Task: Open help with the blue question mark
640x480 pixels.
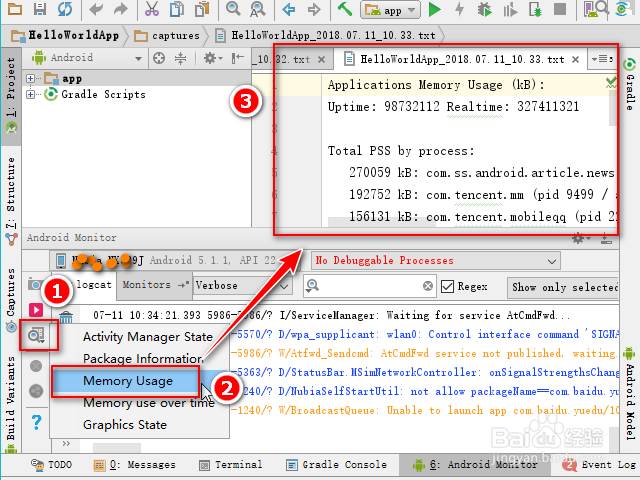Action: [x=36, y=422]
